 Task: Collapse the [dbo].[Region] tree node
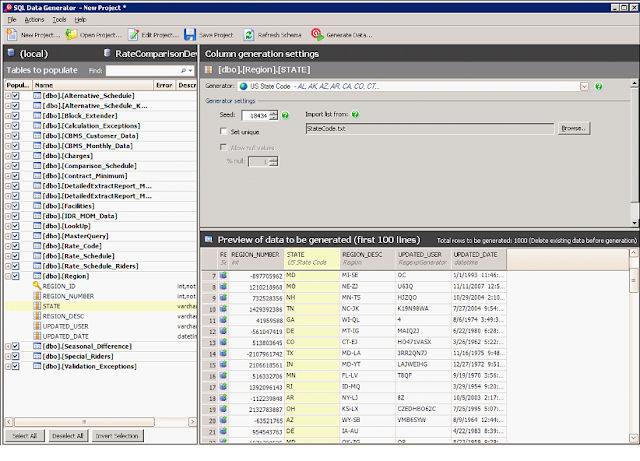(8, 276)
